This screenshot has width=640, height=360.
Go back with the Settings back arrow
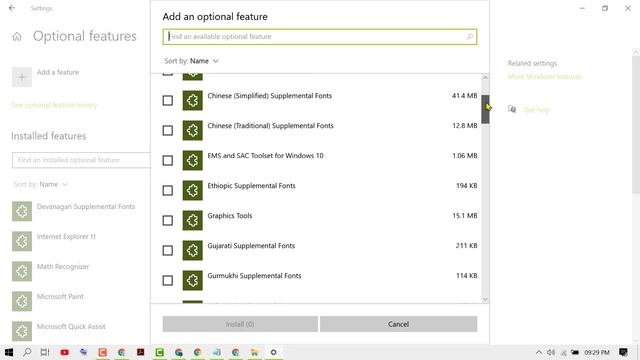(12, 8)
